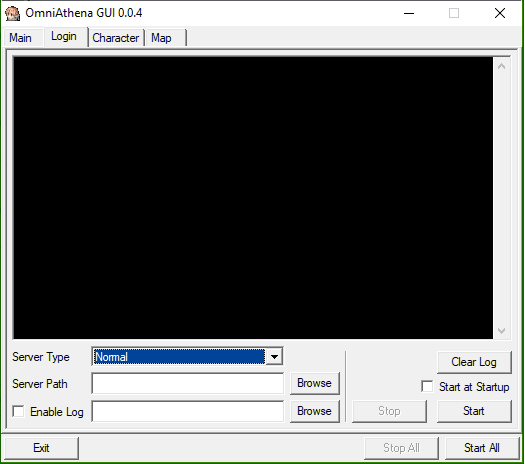Open the Character tab
The image size is (525, 464).
click(x=116, y=38)
